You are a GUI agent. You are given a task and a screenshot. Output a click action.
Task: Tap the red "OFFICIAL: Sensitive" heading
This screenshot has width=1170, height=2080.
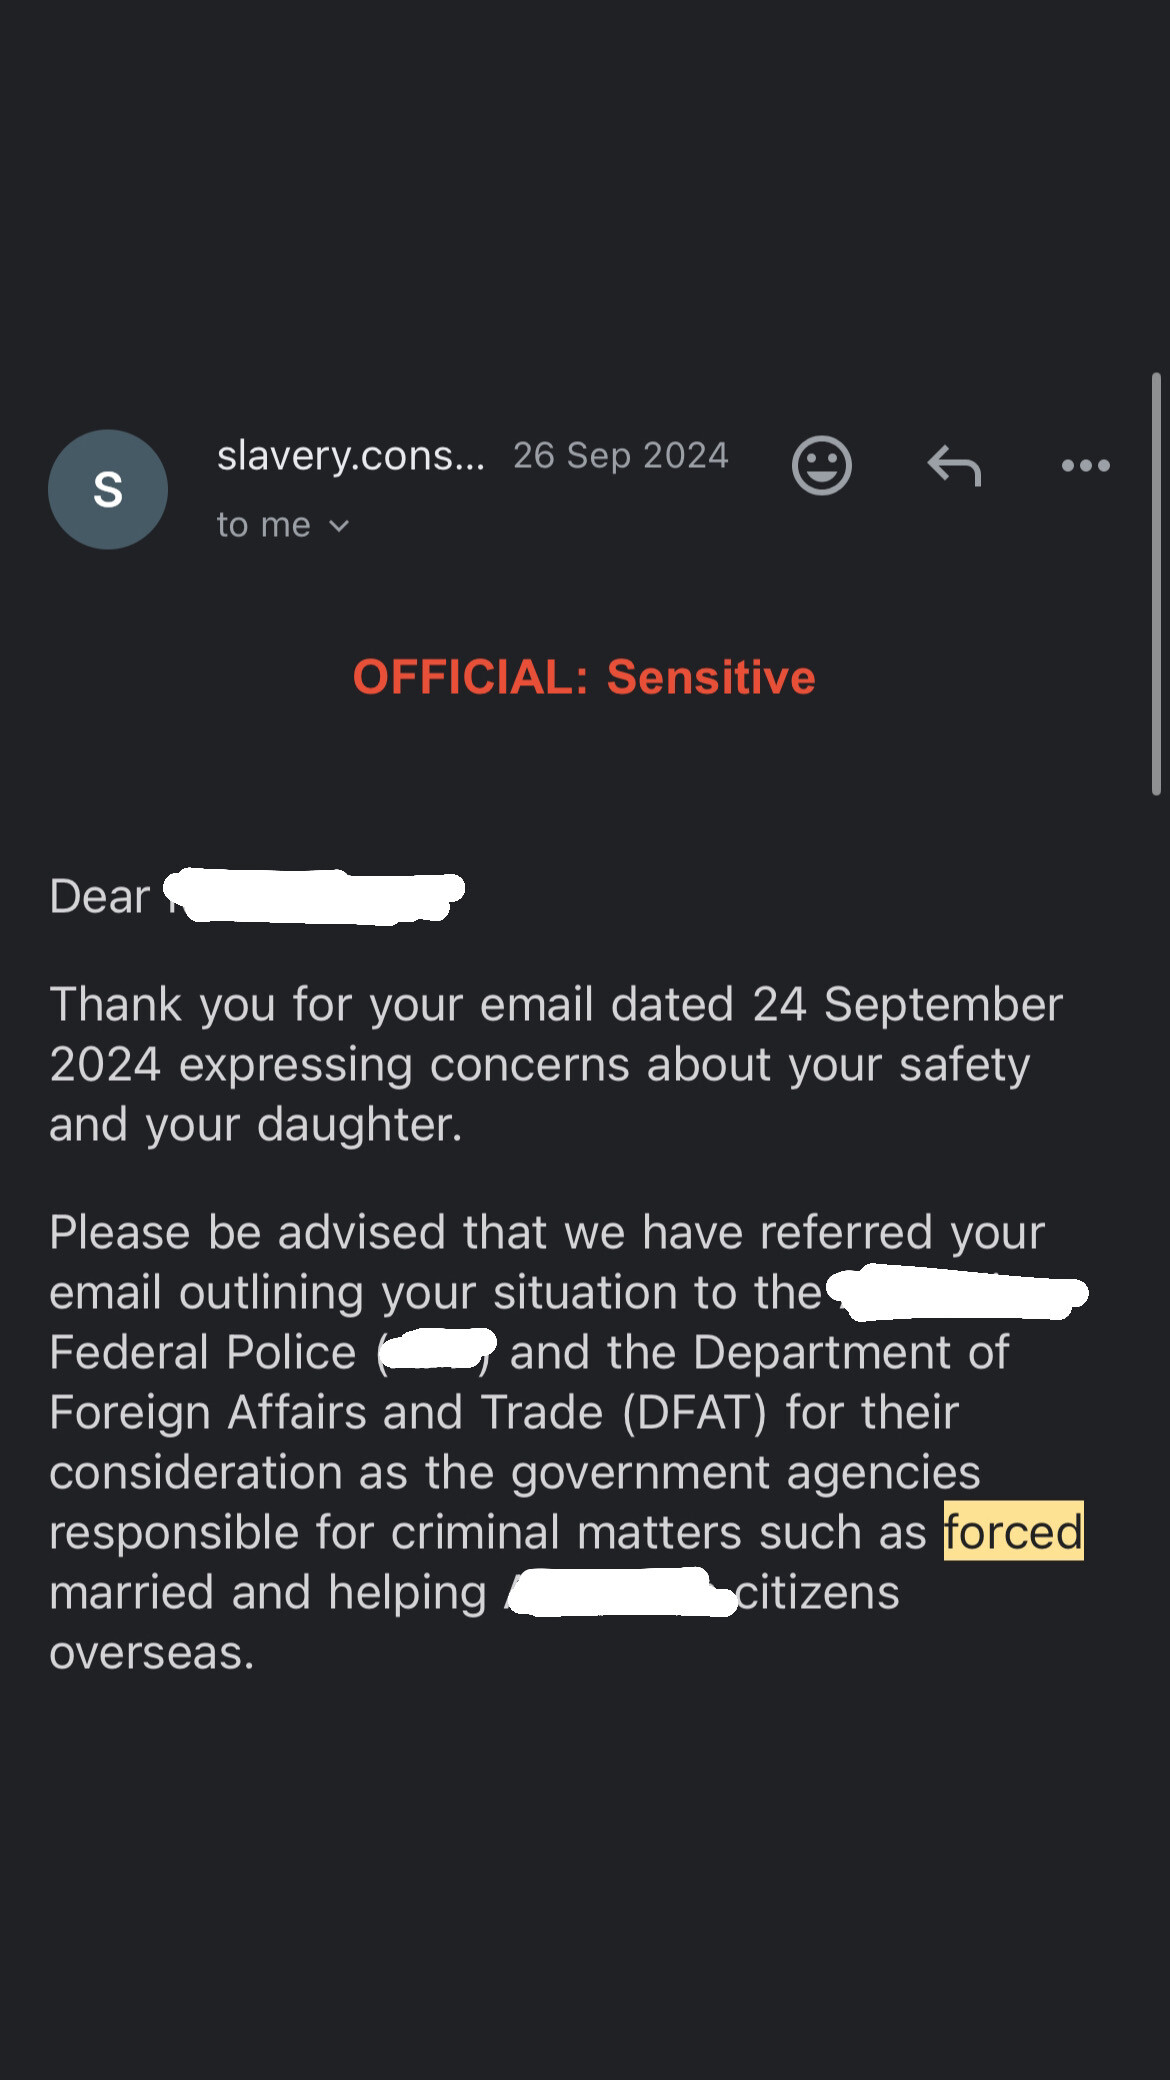584,677
